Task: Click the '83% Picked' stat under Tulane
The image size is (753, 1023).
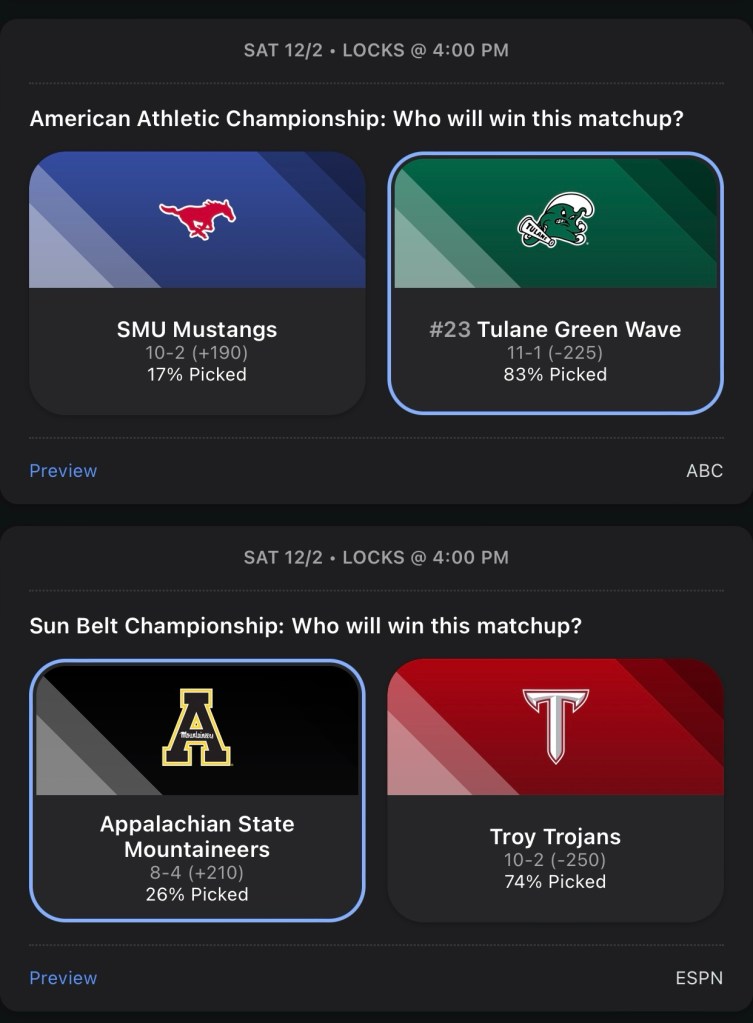Action: (555, 375)
